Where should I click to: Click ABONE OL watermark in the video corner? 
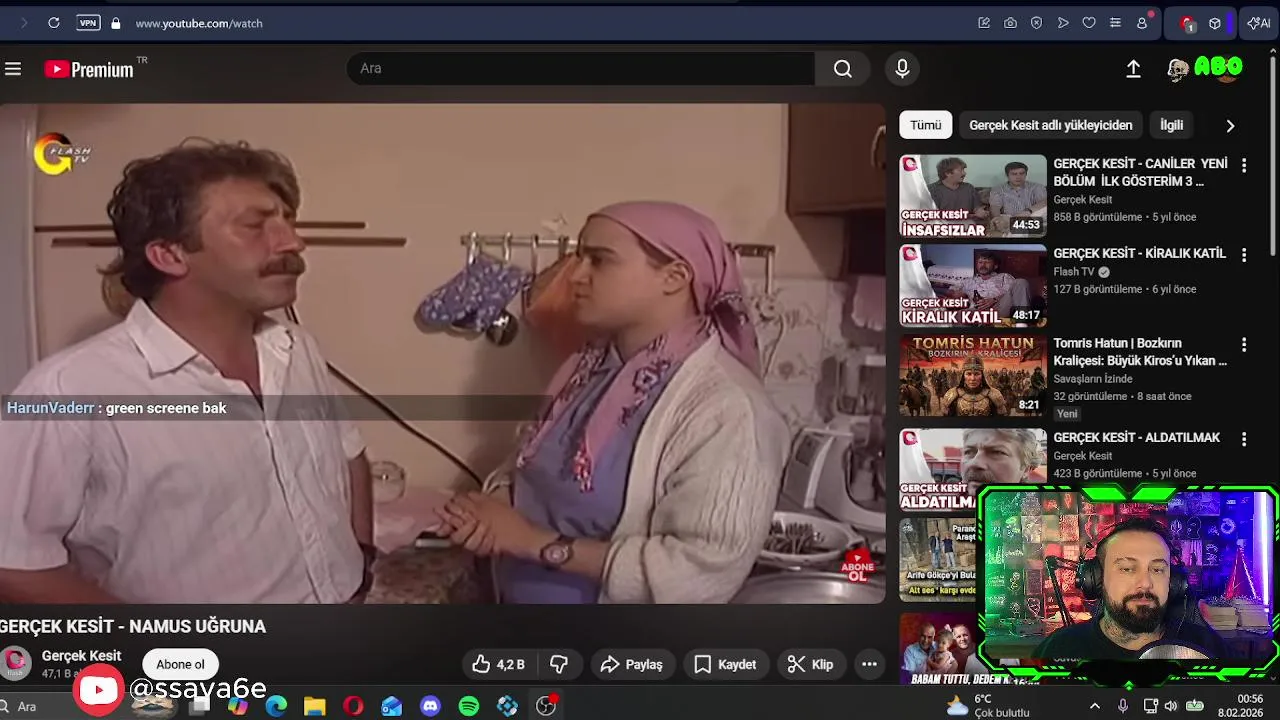857,565
